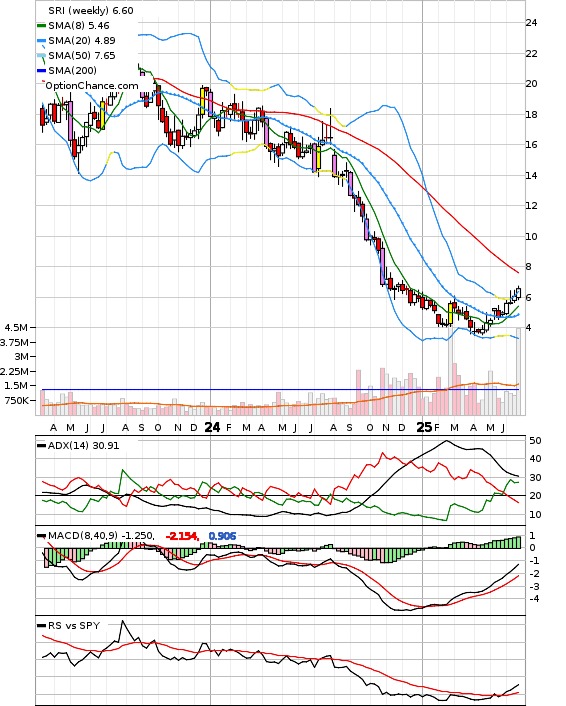
Task: Click the green SMA(8) legend swatch
Action: point(41,26)
